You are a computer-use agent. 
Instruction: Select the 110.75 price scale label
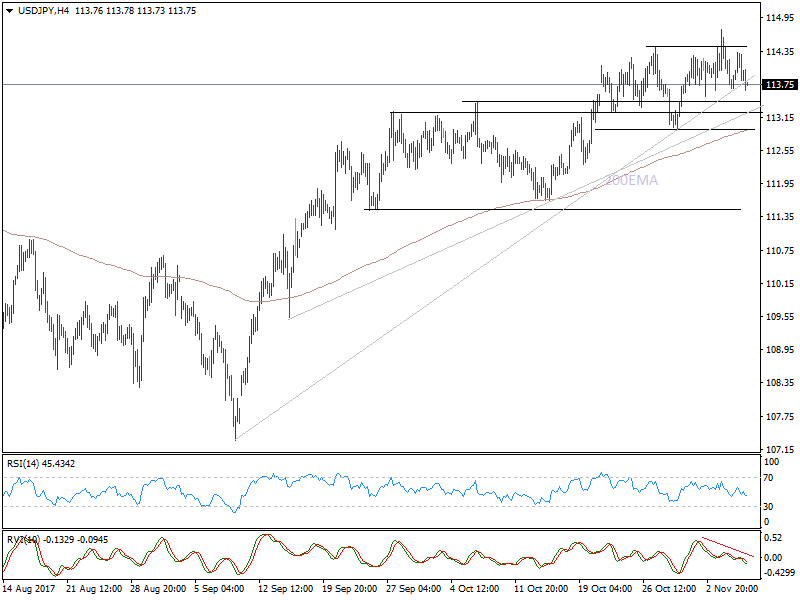780,251
